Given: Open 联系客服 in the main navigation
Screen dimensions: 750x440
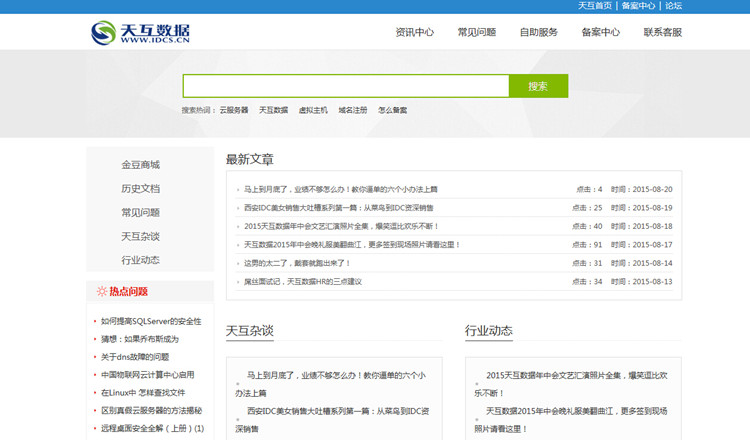Looking at the screenshot, I should tap(662, 32).
